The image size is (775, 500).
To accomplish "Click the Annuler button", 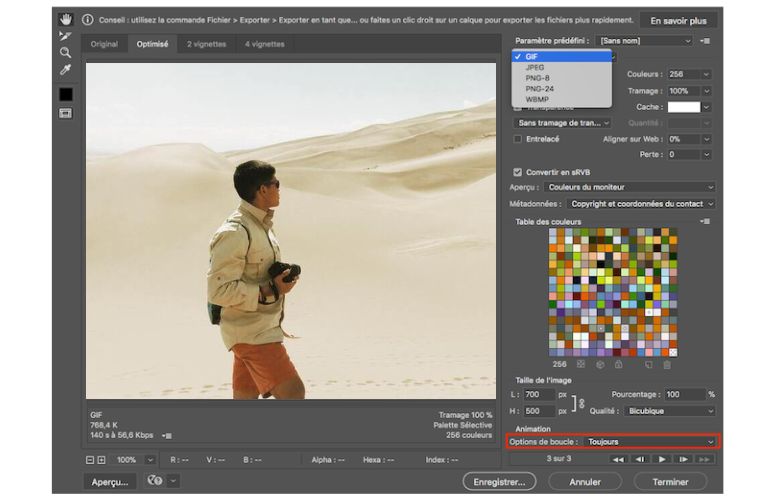I will [x=585, y=482].
